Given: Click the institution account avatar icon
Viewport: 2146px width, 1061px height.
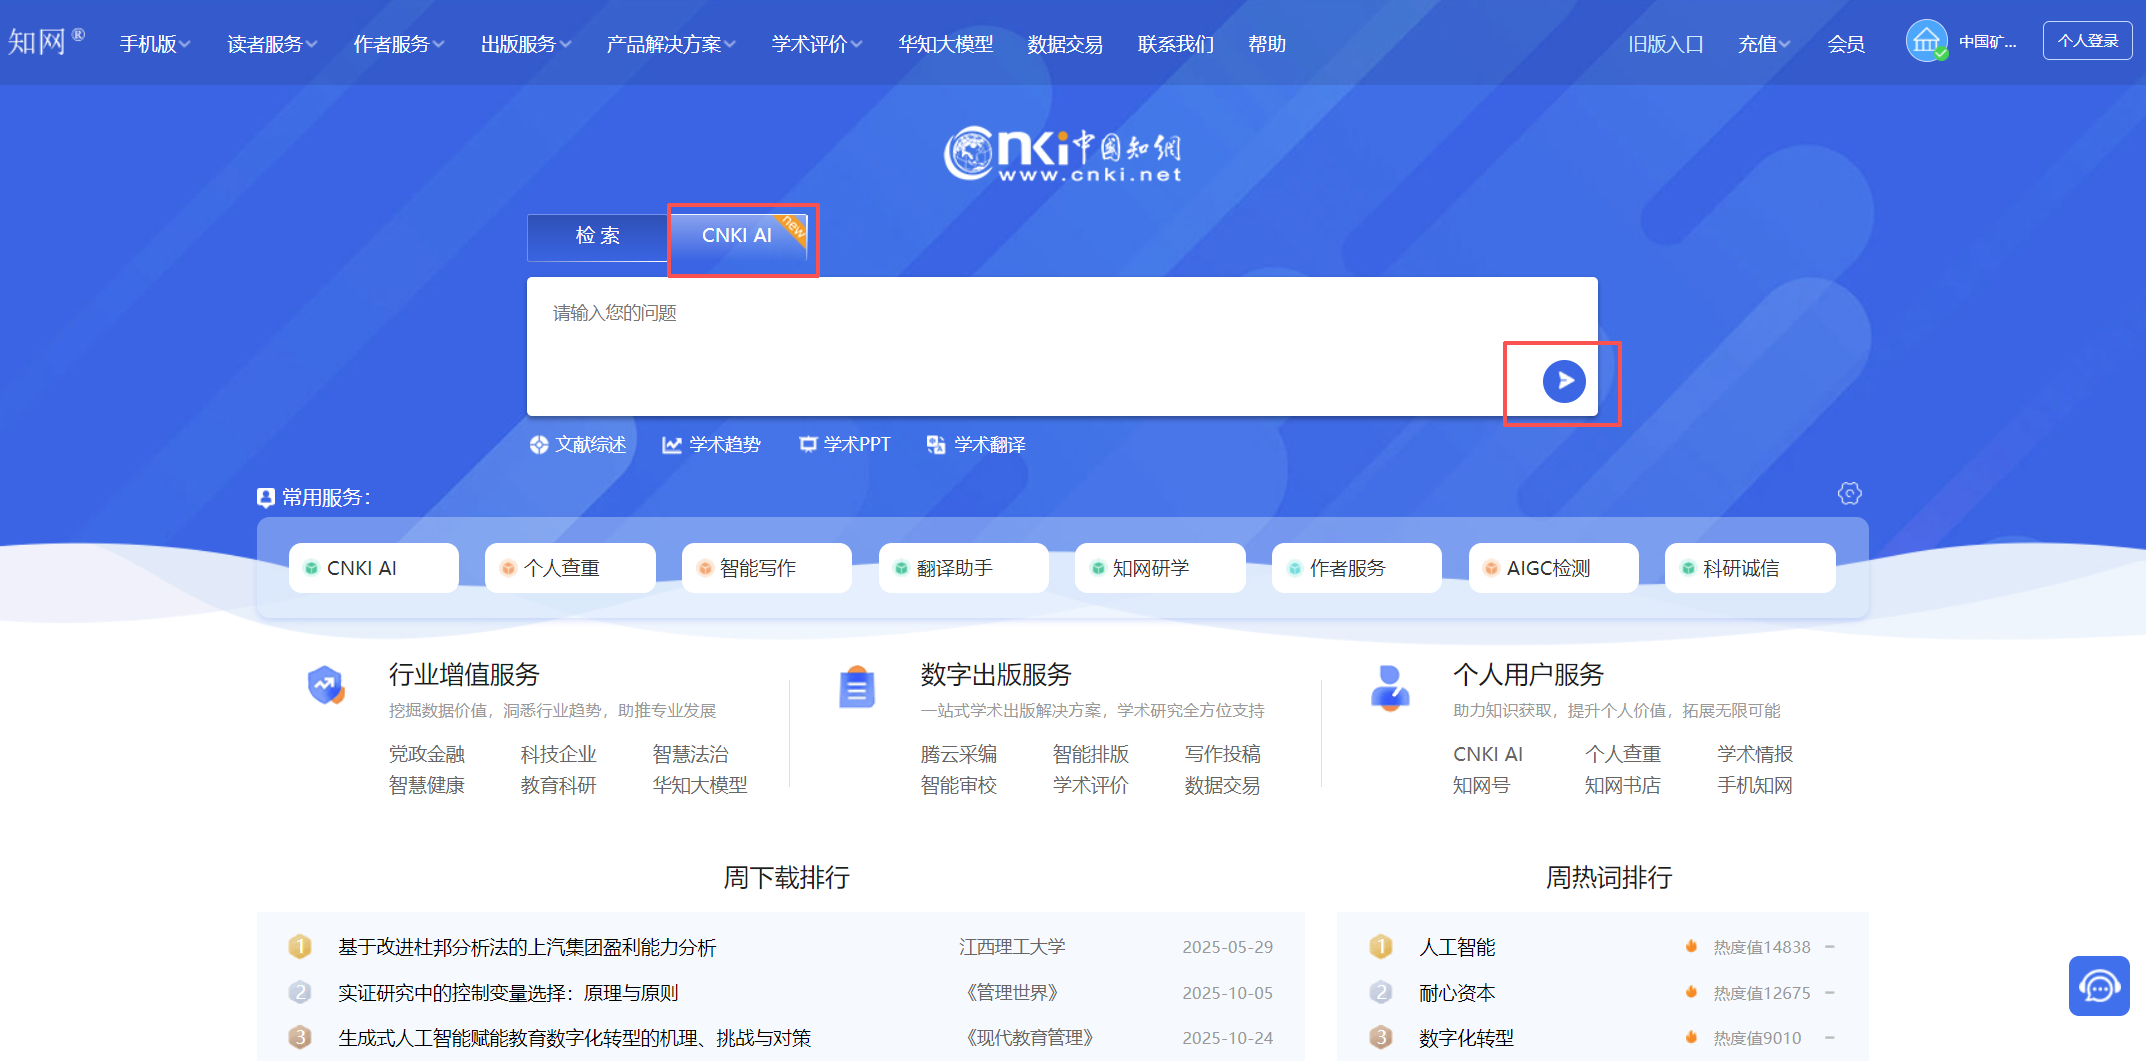Looking at the screenshot, I should [x=1926, y=42].
